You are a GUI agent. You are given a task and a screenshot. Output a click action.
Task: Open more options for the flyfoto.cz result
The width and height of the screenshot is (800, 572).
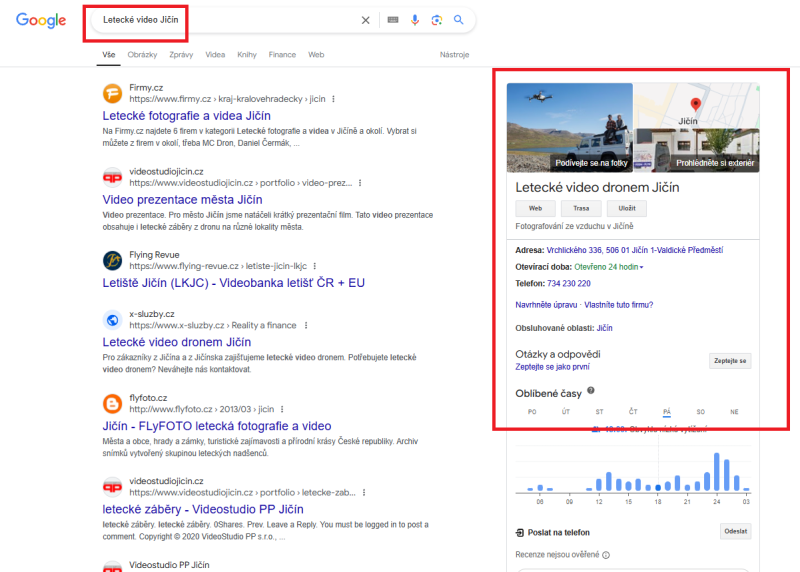pos(282,409)
